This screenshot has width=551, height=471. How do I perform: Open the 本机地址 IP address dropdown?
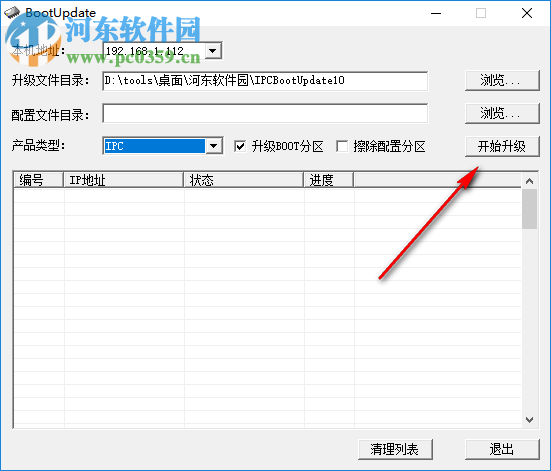pos(213,51)
